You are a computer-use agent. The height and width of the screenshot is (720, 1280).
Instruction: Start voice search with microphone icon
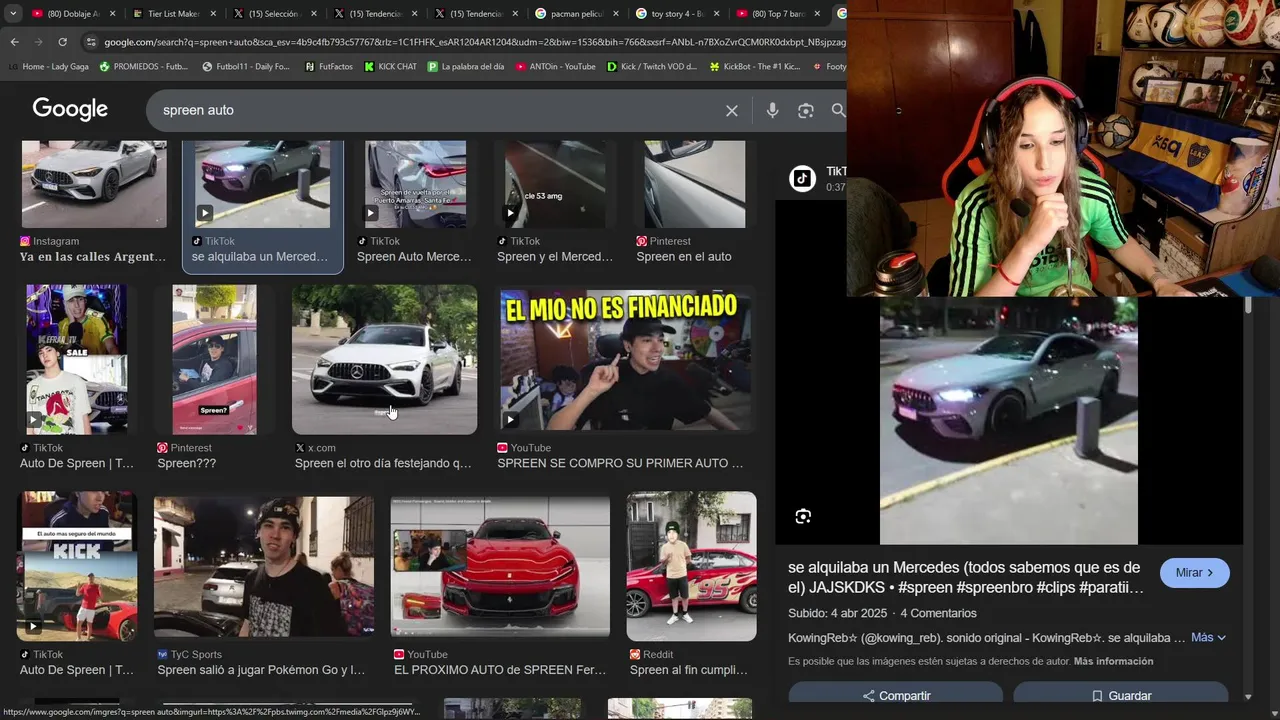(772, 111)
